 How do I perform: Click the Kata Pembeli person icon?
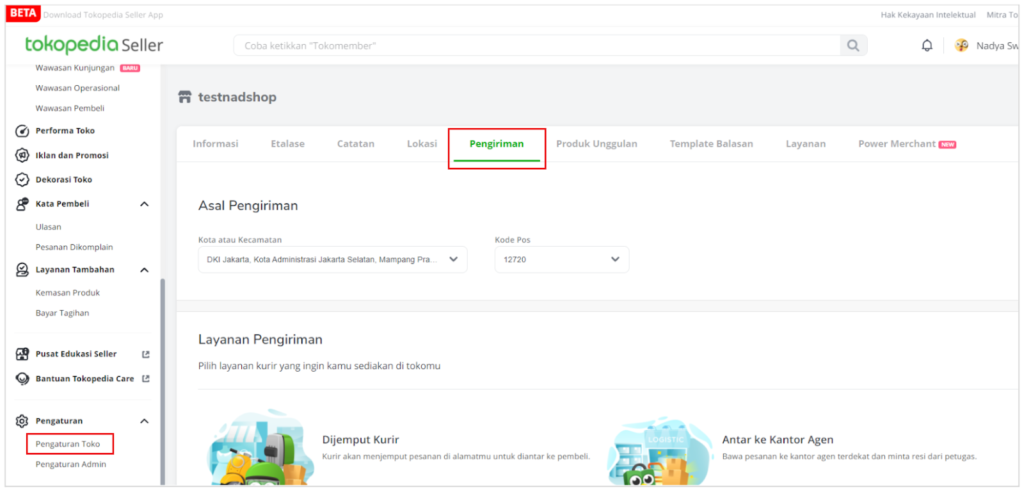pos(22,204)
